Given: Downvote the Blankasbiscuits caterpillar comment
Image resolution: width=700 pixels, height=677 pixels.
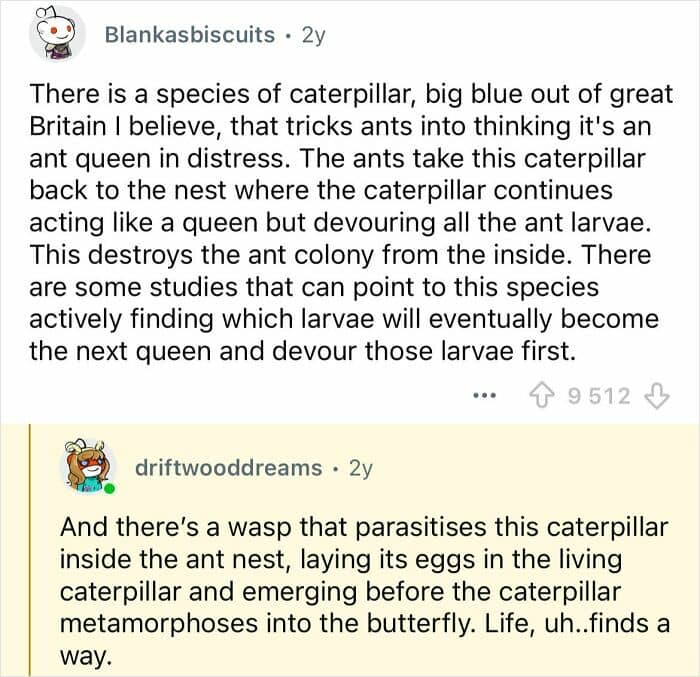Looking at the screenshot, I should (656, 396).
